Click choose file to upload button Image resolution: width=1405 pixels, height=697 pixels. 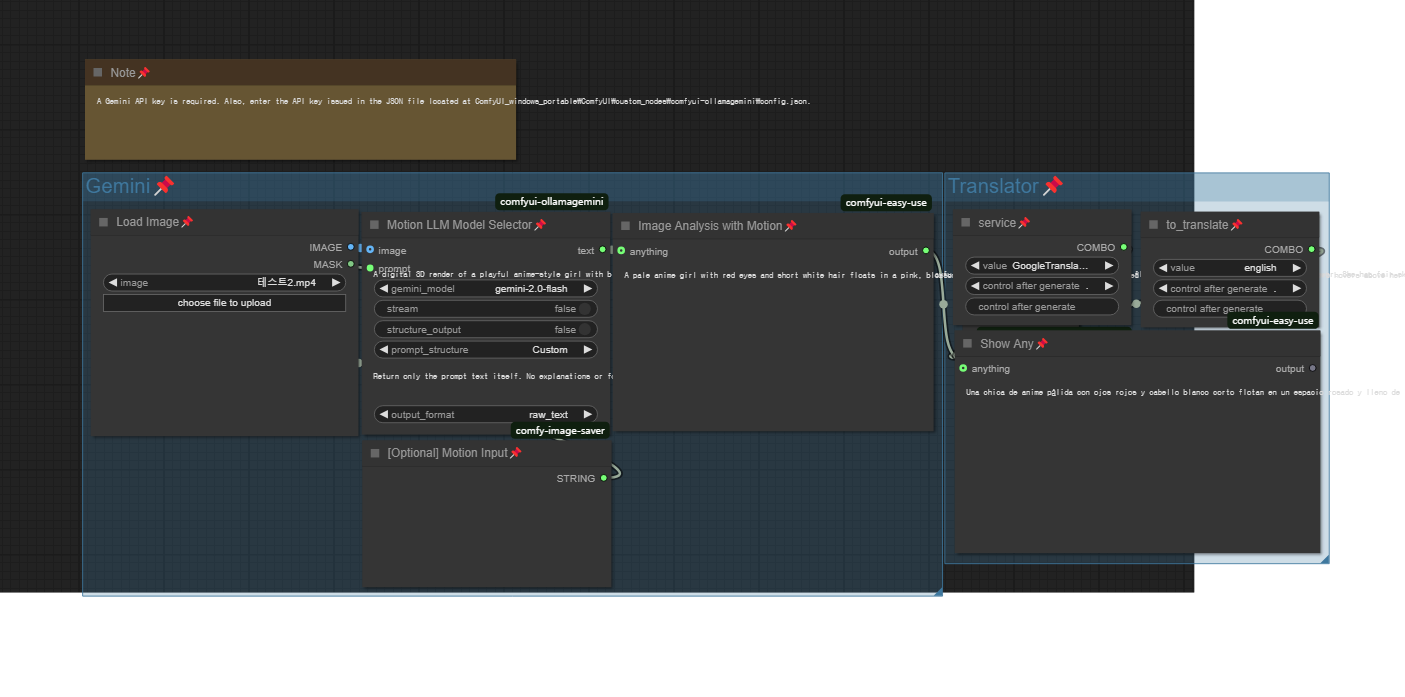click(224, 303)
